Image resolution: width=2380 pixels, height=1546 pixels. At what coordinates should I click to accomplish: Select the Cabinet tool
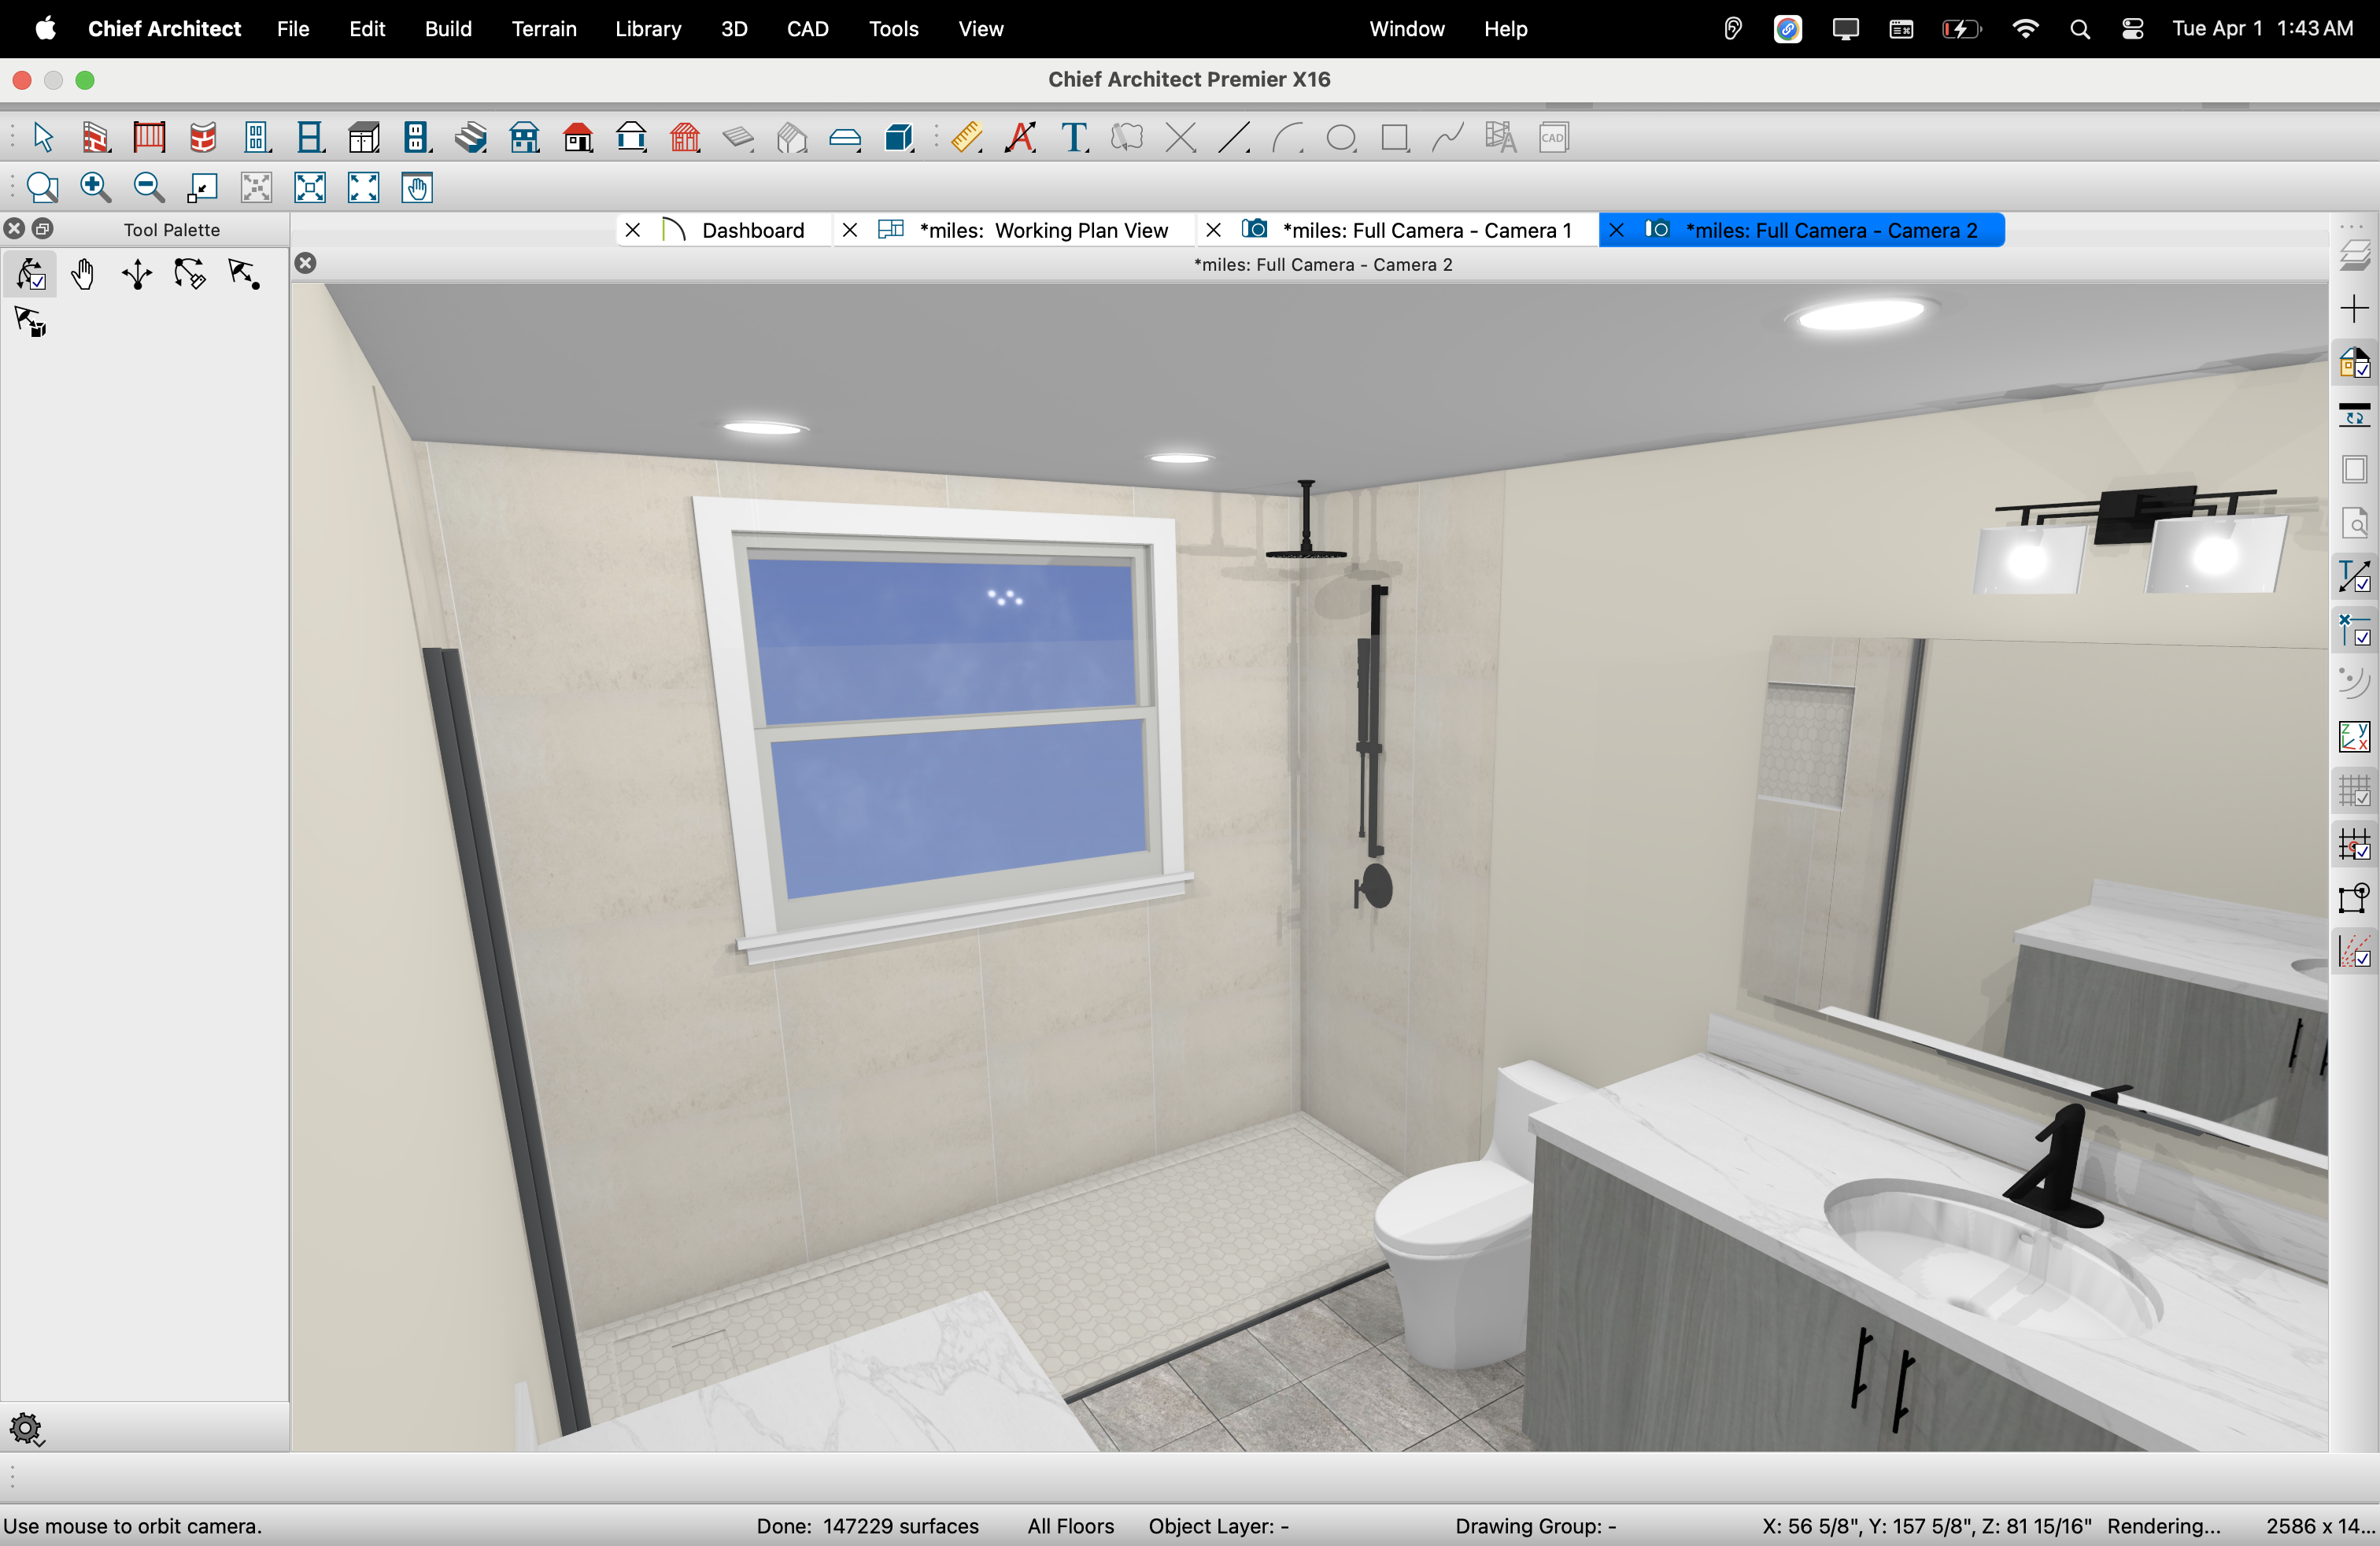pos(364,137)
